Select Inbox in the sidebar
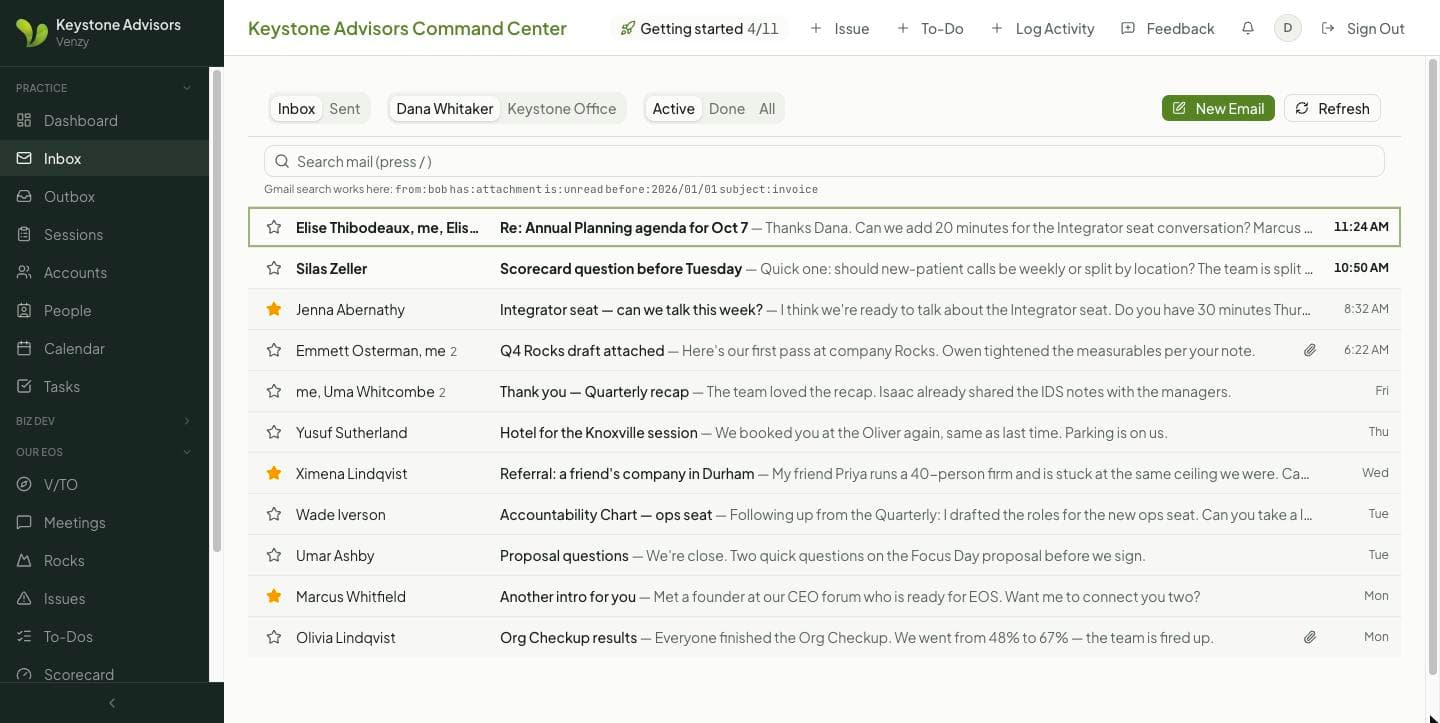The width and height of the screenshot is (1440, 723). [104, 158]
